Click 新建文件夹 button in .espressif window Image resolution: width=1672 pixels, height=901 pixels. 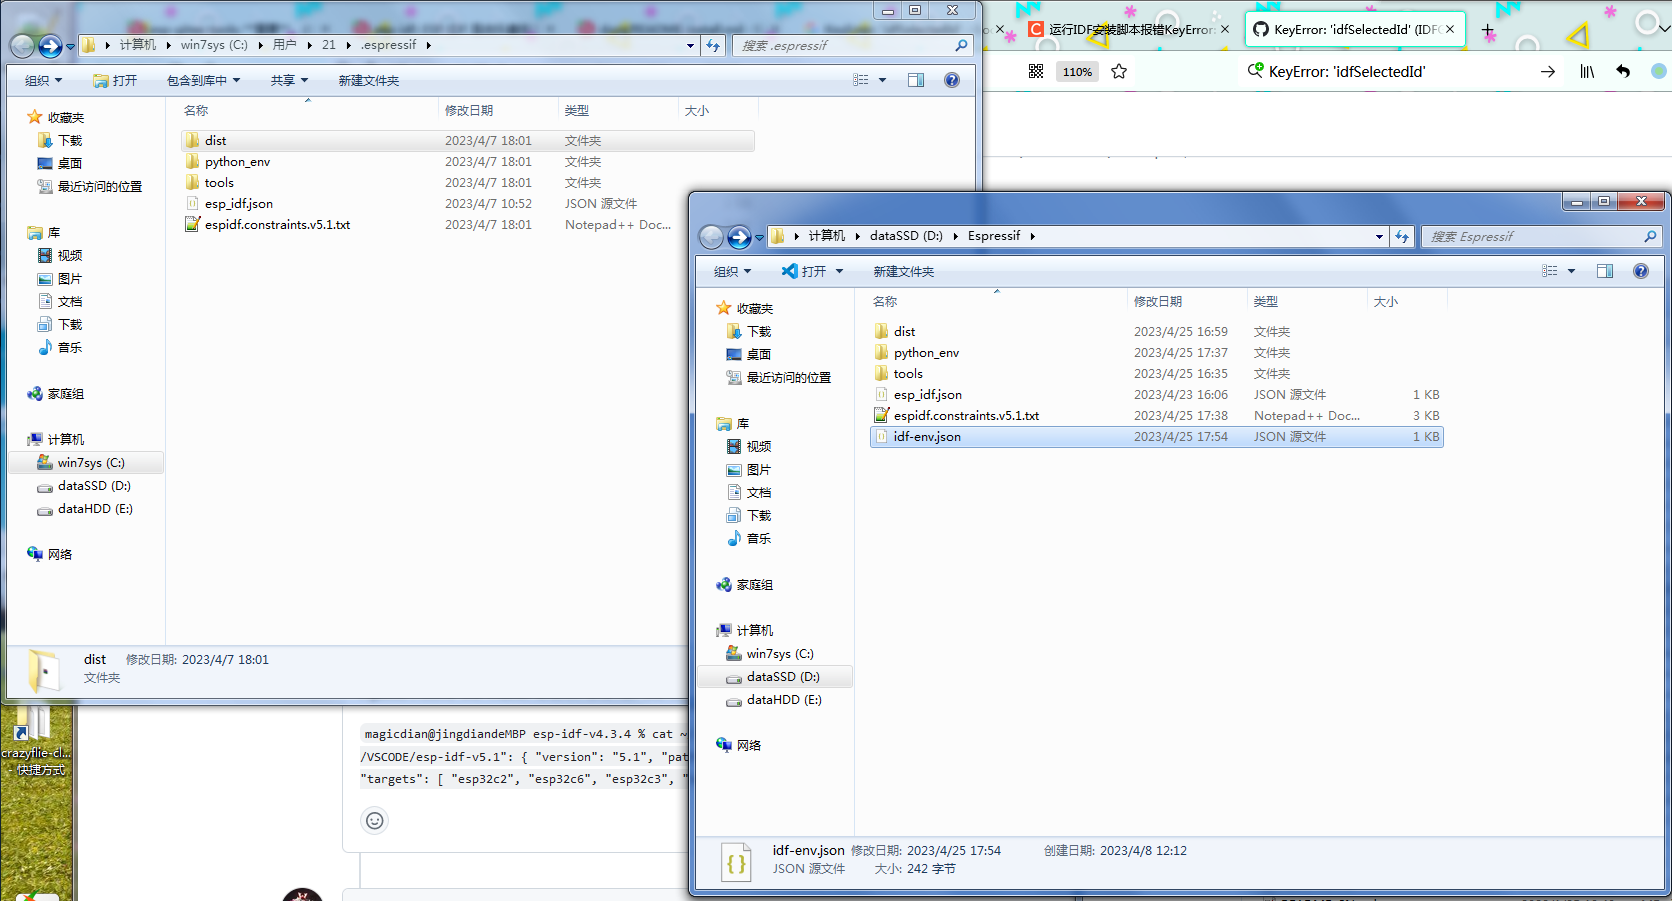point(368,80)
